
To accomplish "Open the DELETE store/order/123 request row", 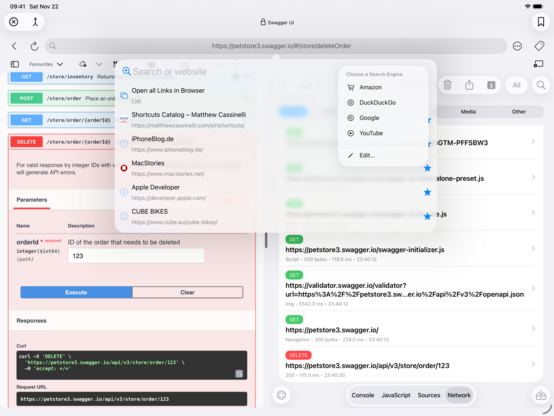I will point(411,364).
